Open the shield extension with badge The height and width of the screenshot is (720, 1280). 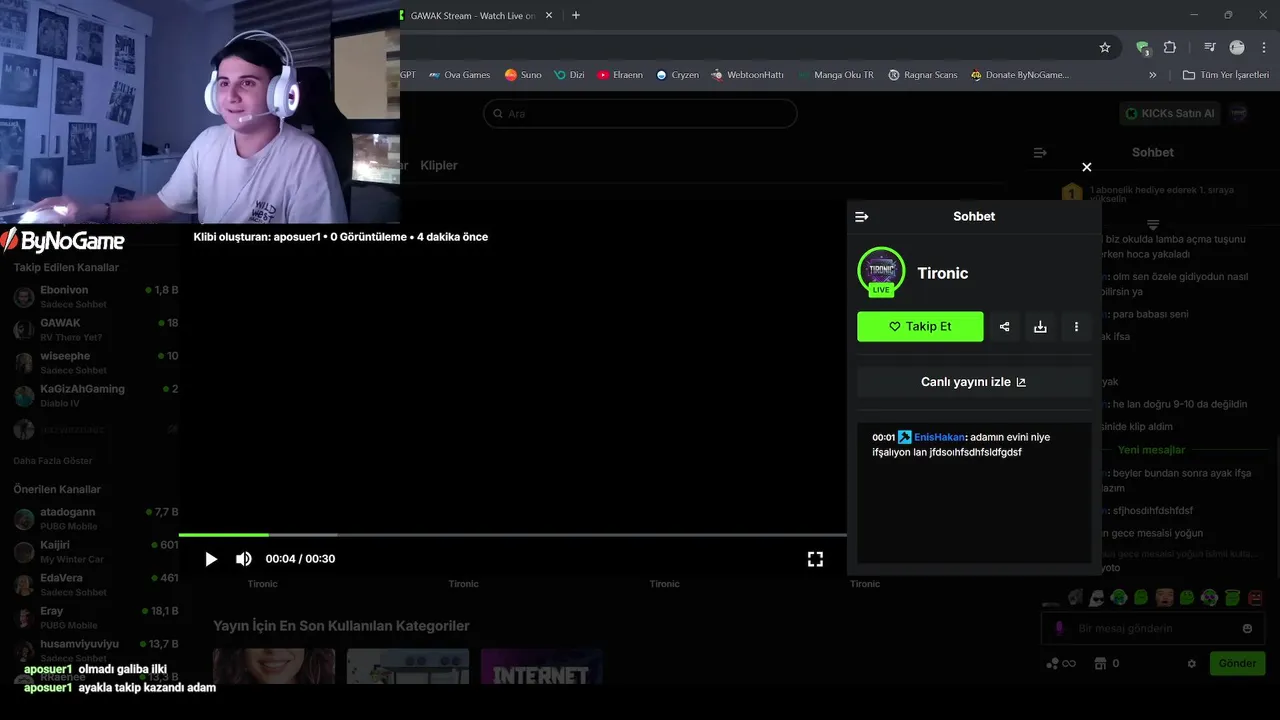pos(1143,47)
